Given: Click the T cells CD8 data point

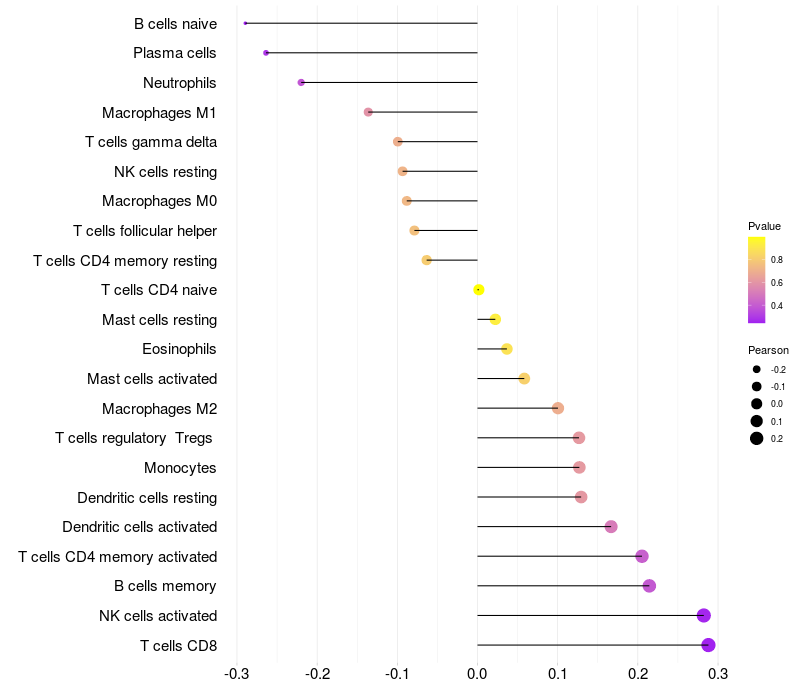Looking at the screenshot, I should point(708,645).
